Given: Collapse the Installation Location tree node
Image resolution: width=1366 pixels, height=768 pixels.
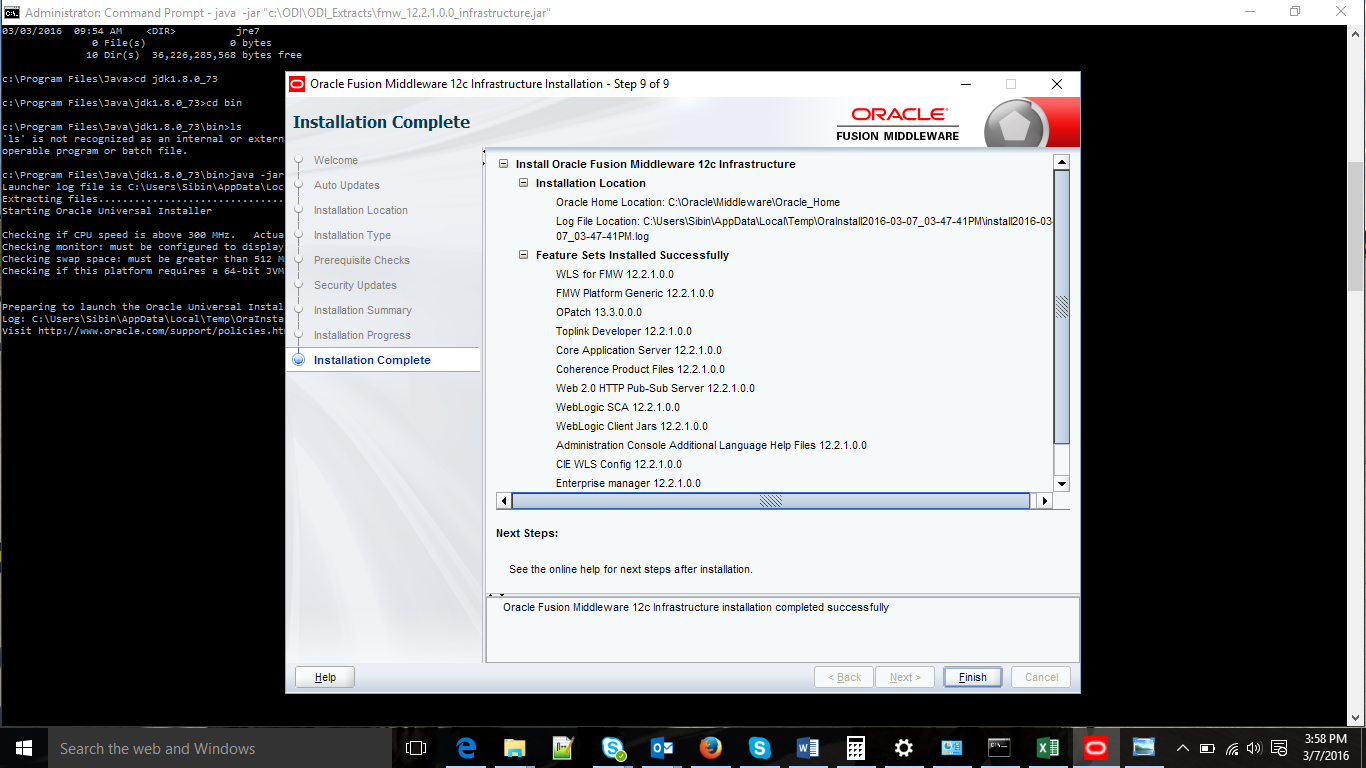Looking at the screenshot, I should click(x=523, y=183).
